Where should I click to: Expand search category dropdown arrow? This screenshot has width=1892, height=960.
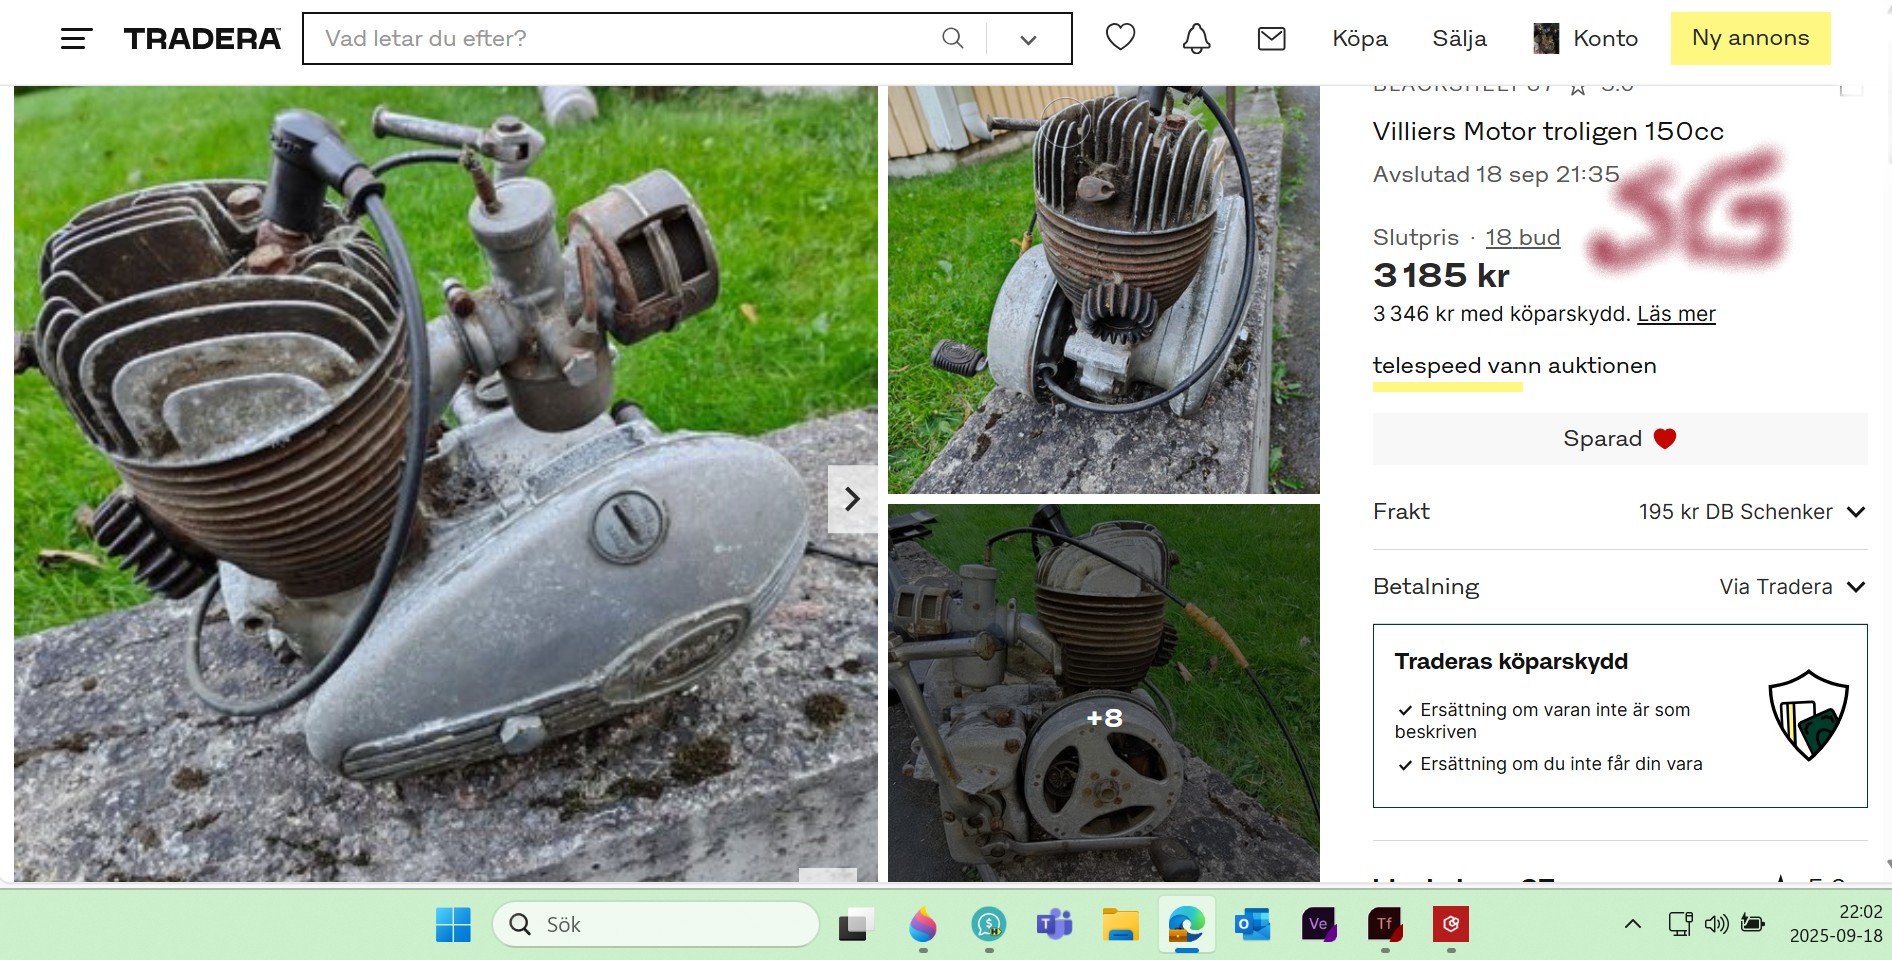click(x=1028, y=39)
